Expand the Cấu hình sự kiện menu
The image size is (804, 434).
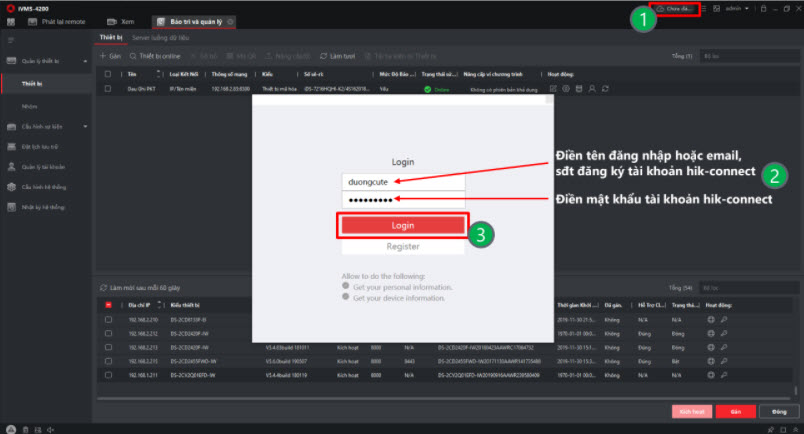(46, 126)
